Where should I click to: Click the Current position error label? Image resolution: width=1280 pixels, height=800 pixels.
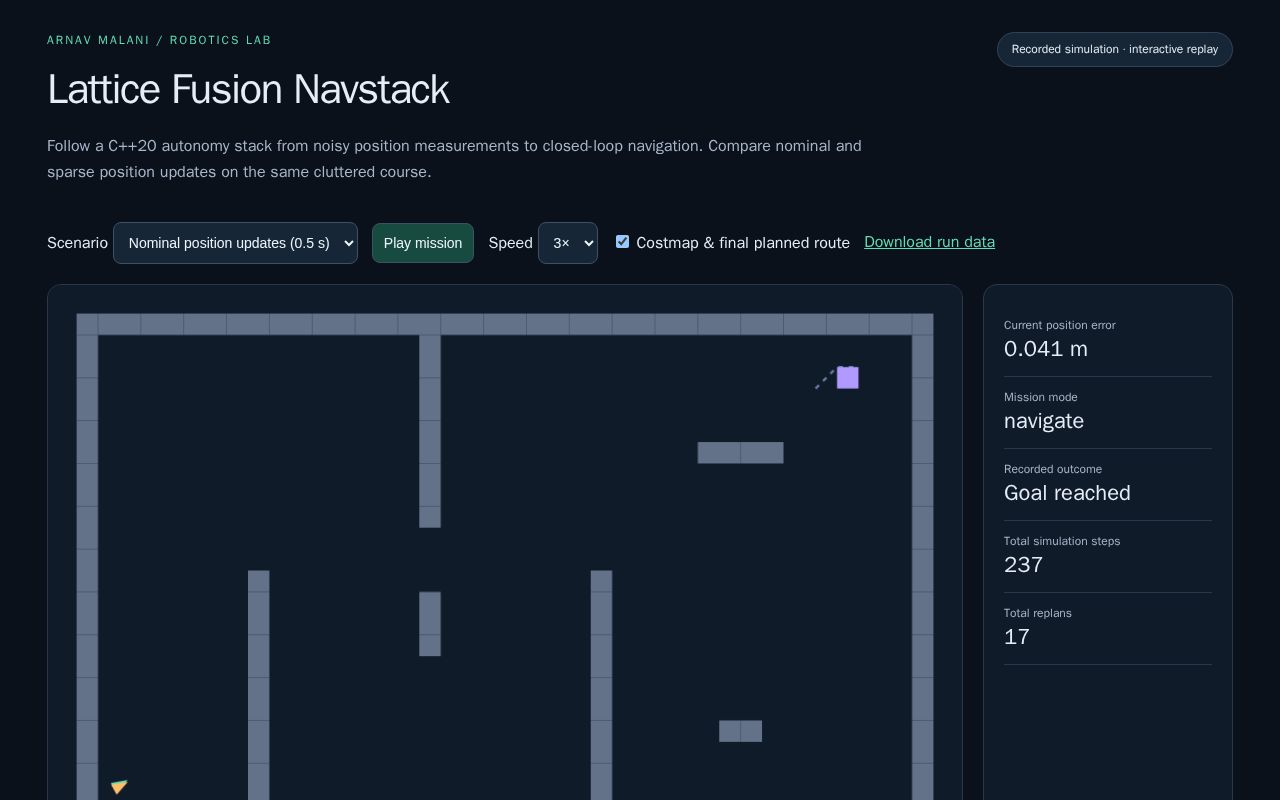coord(1059,325)
